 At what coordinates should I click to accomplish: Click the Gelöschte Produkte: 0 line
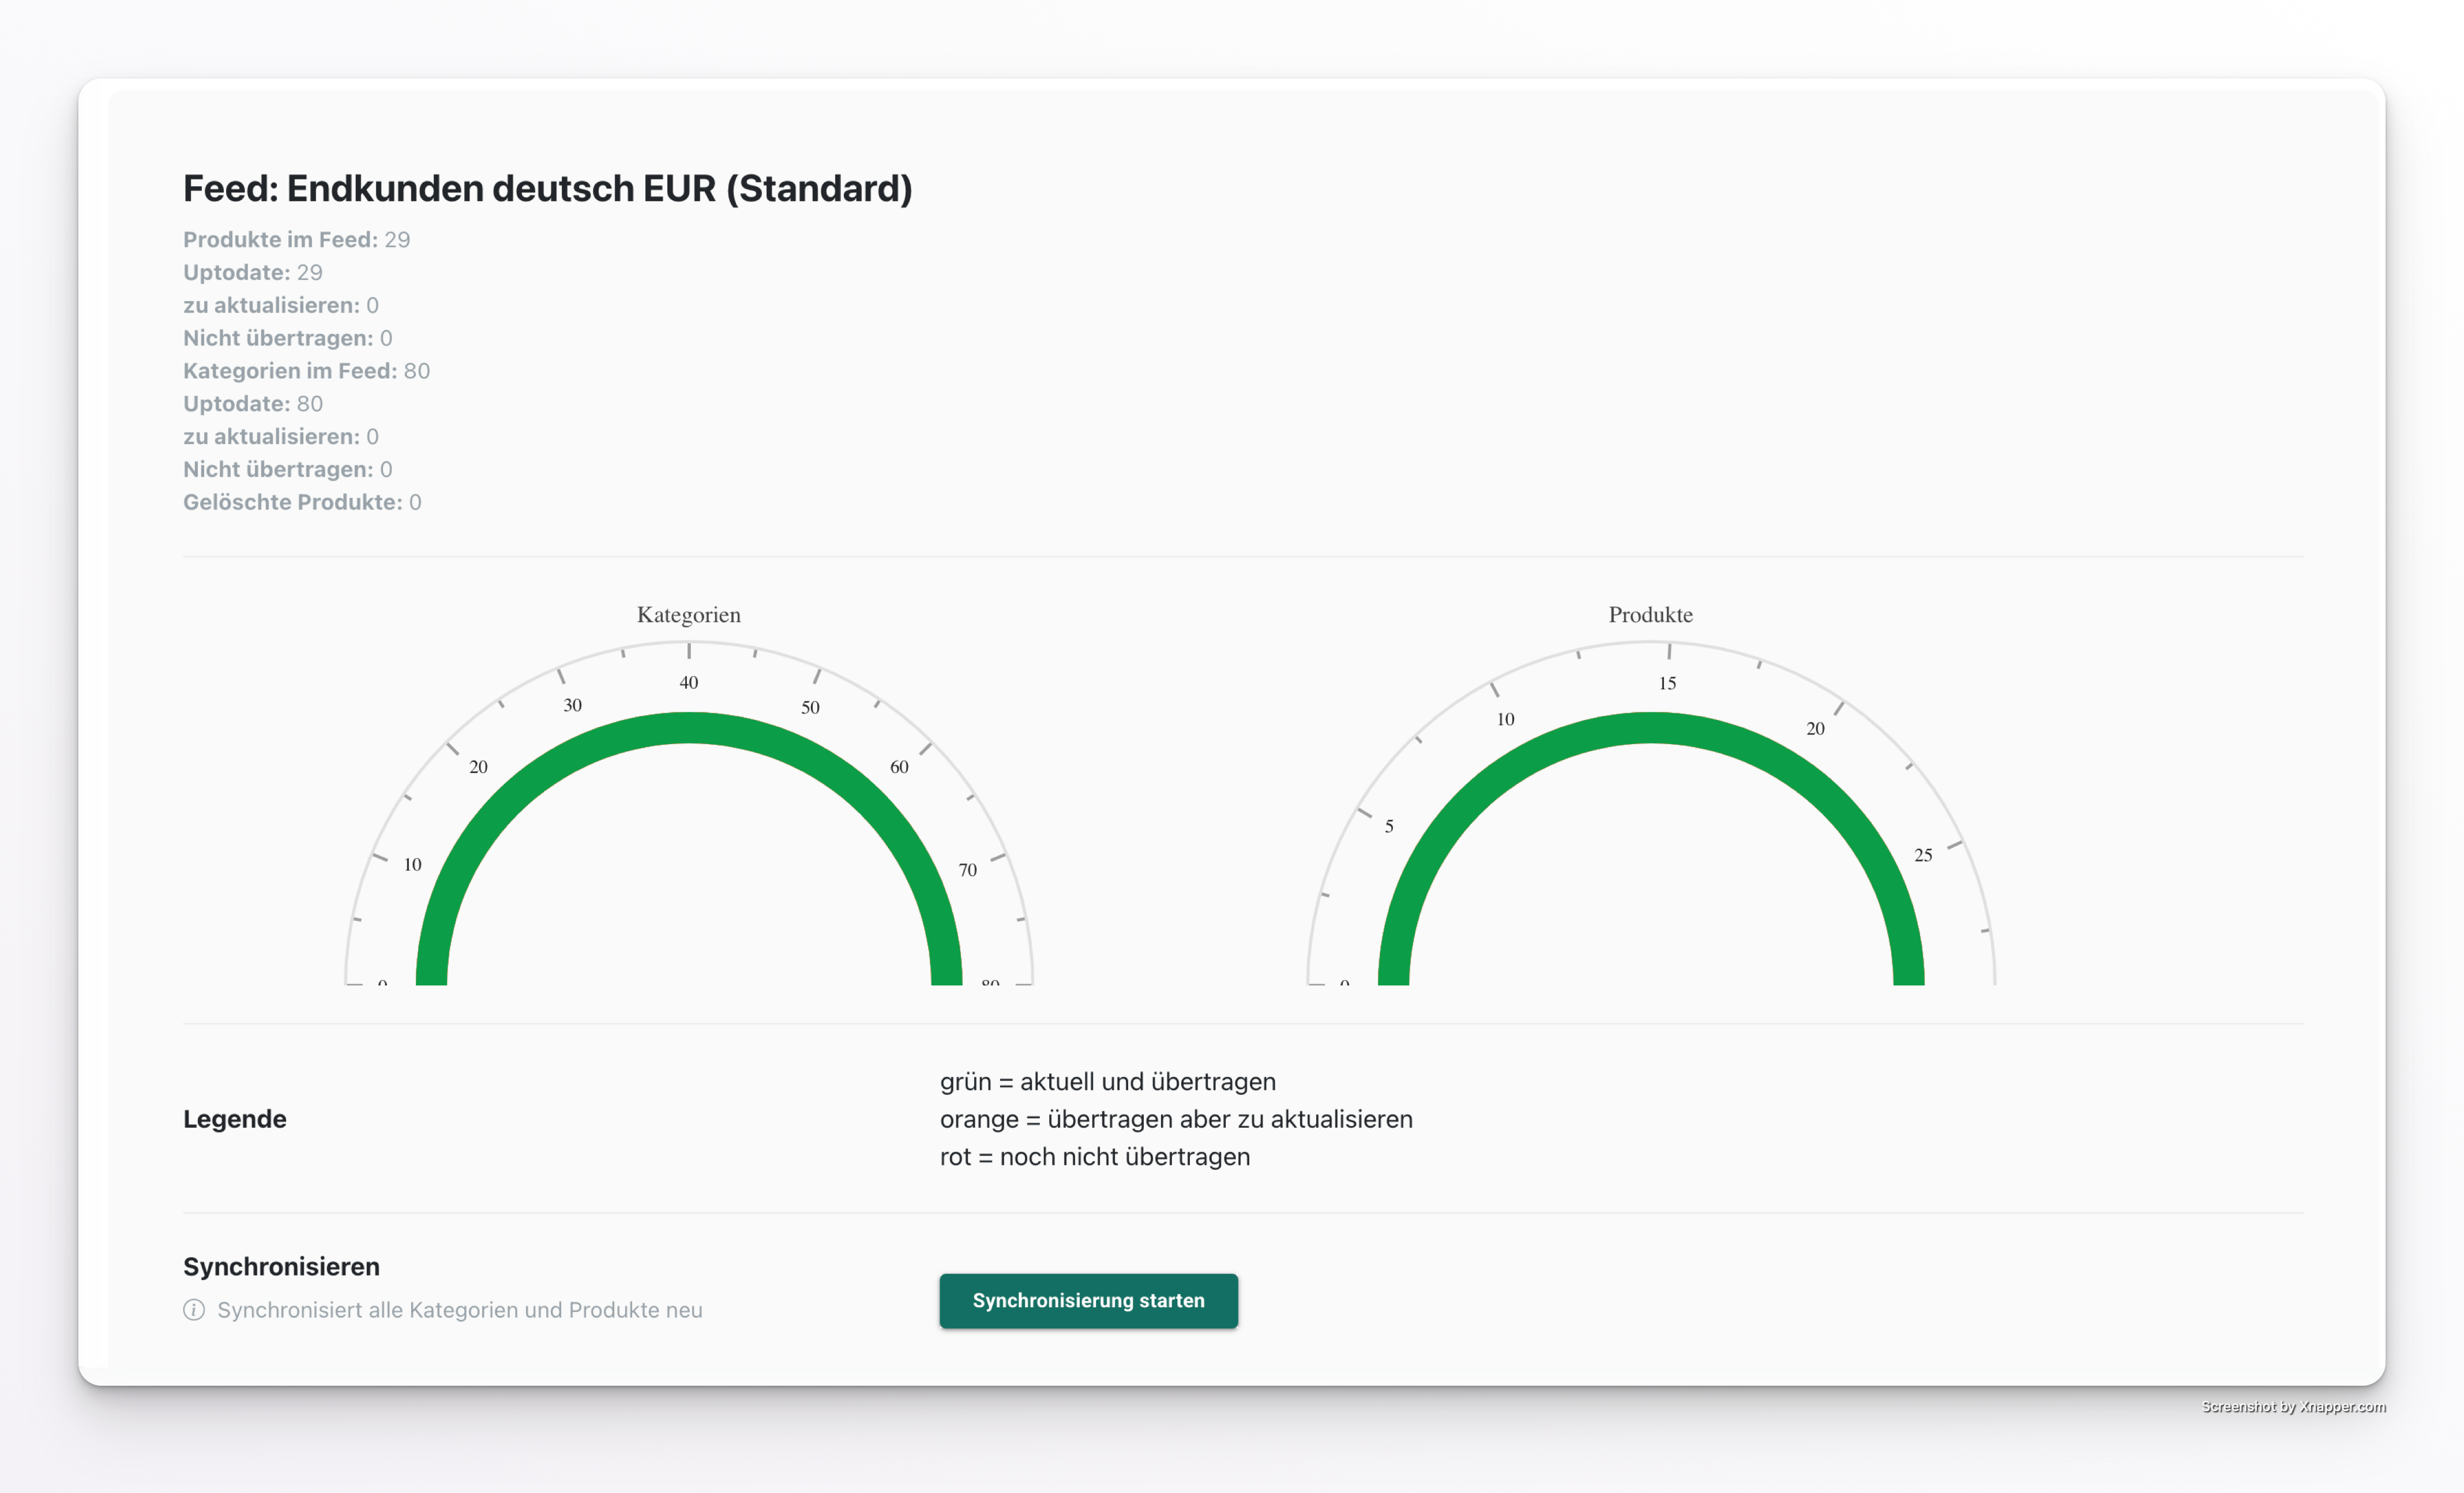[x=302, y=502]
